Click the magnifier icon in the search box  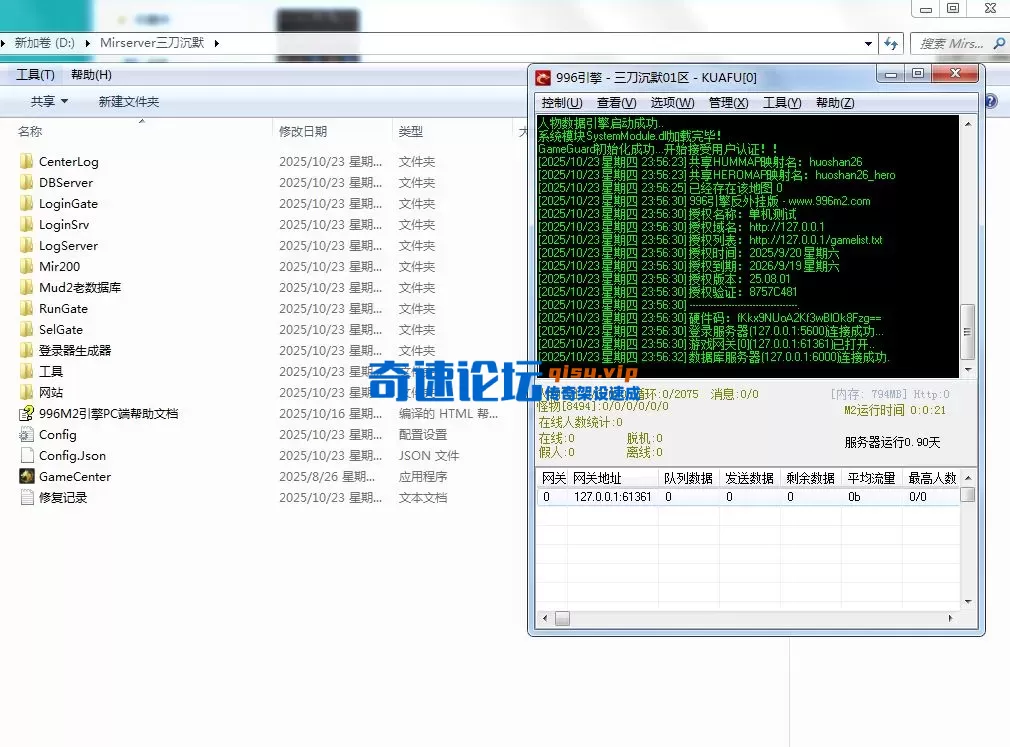(999, 44)
